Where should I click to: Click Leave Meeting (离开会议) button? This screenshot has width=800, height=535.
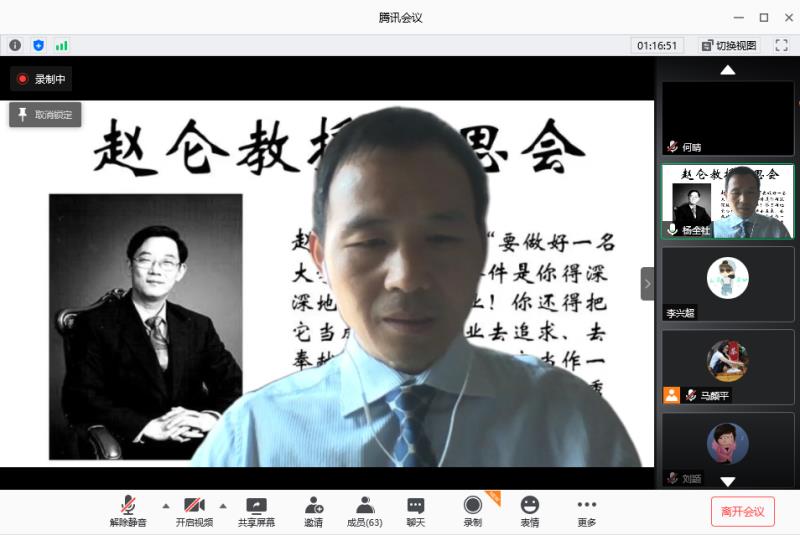tap(742, 511)
